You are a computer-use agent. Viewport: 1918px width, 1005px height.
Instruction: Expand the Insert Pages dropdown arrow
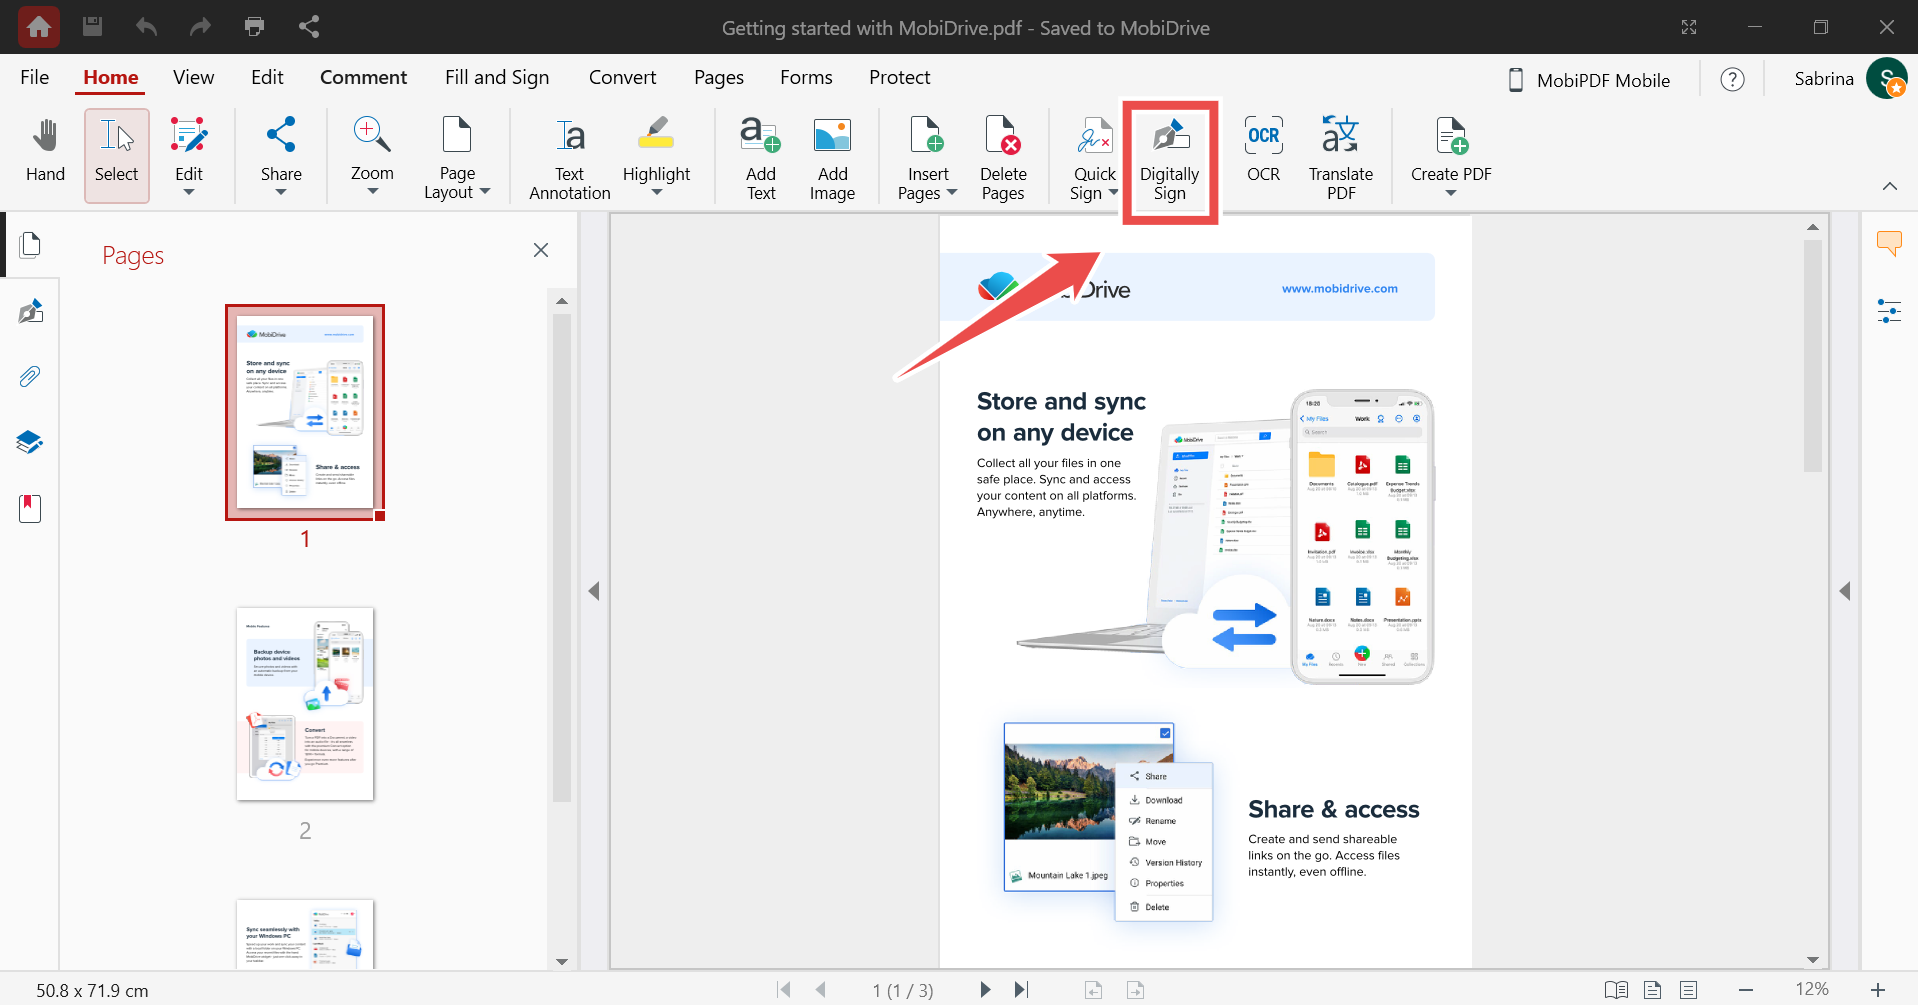(x=952, y=193)
